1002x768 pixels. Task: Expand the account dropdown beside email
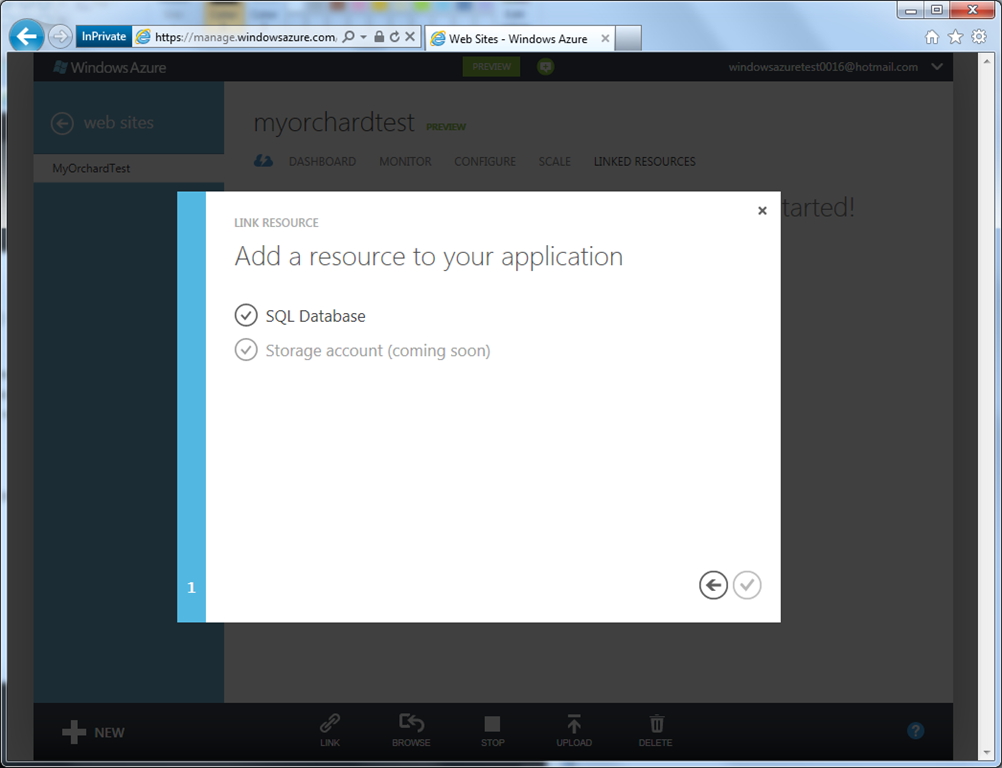tap(937, 67)
